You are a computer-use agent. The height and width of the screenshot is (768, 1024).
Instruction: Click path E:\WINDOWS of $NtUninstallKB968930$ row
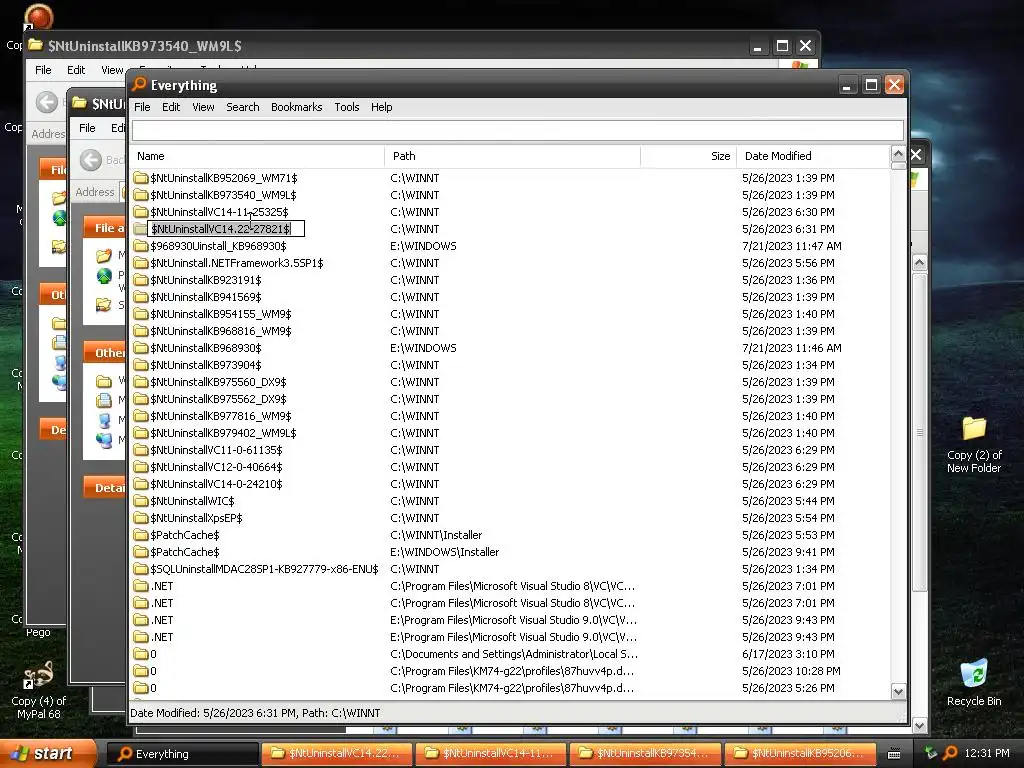(x=423, y=348)
